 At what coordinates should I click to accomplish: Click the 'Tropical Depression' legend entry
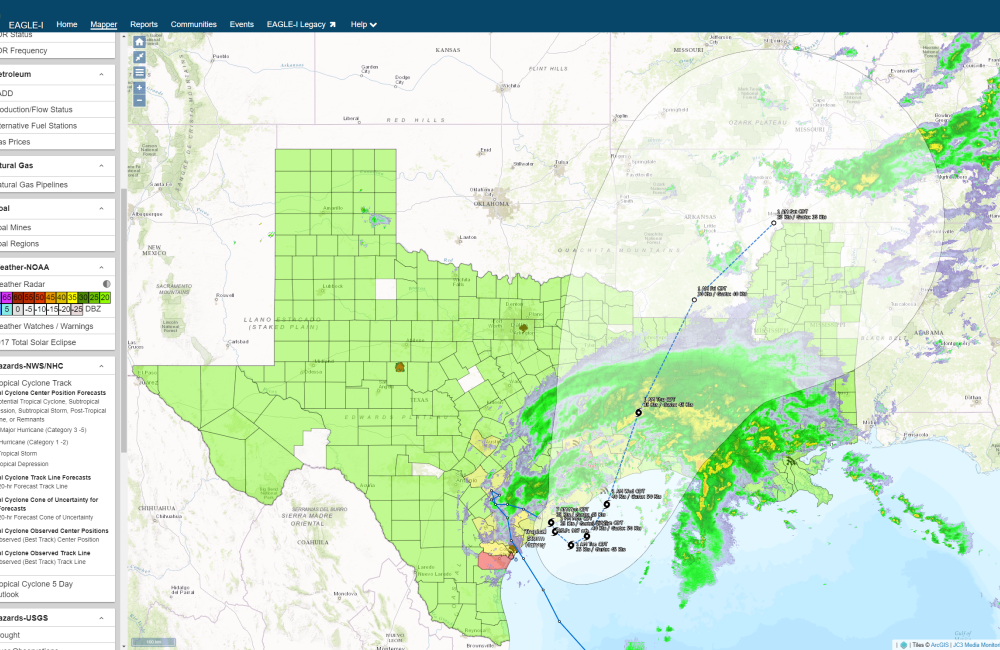pyautogui.click(x=24, y=464)
